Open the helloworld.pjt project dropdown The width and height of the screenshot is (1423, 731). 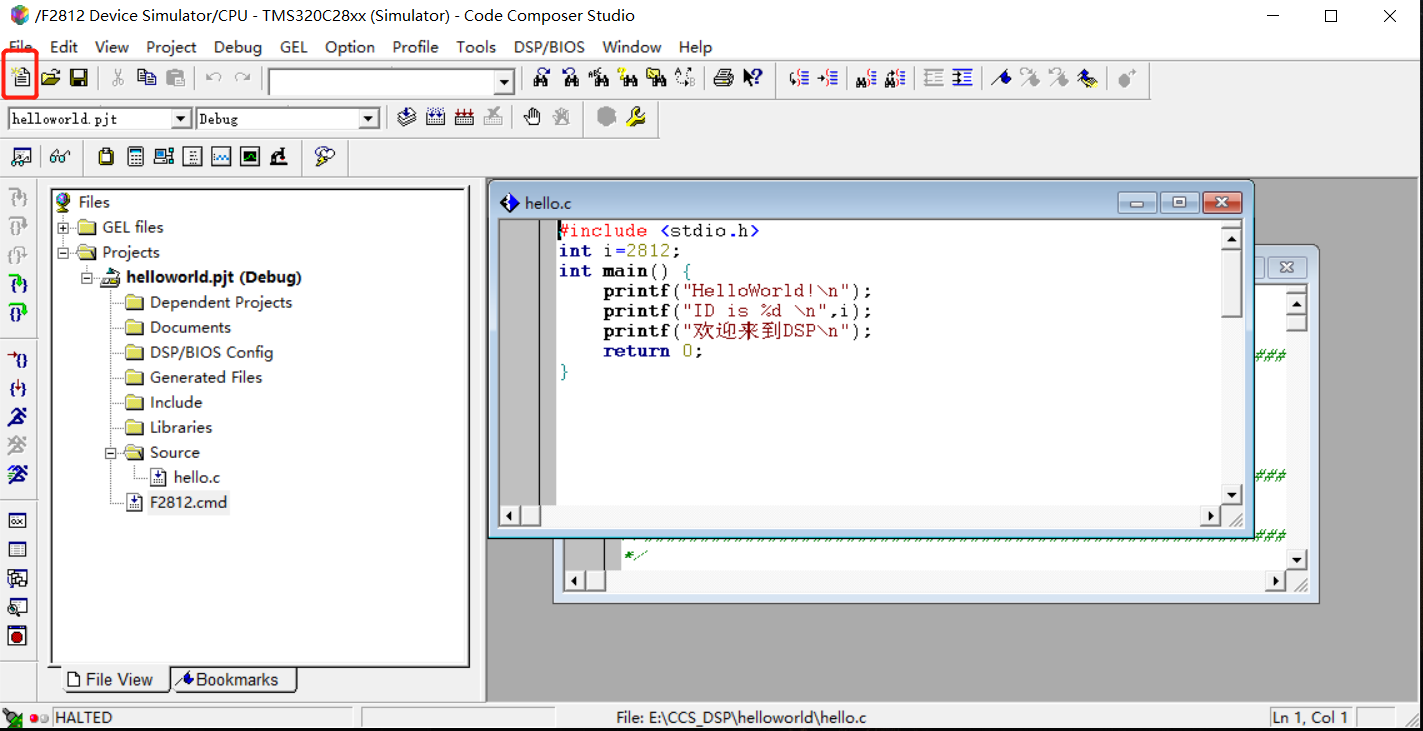[181, 119]
